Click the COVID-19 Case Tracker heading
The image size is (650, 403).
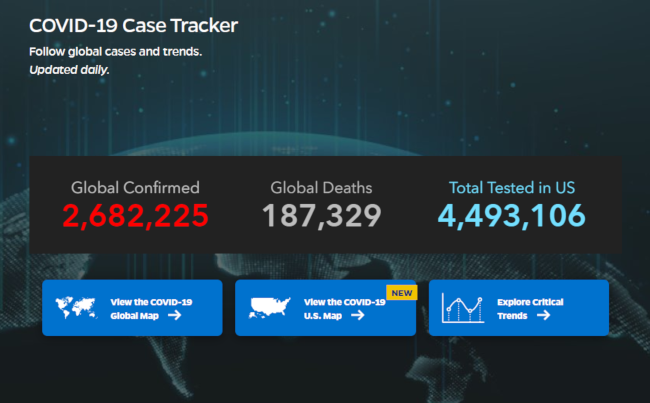tap(133, 25)
